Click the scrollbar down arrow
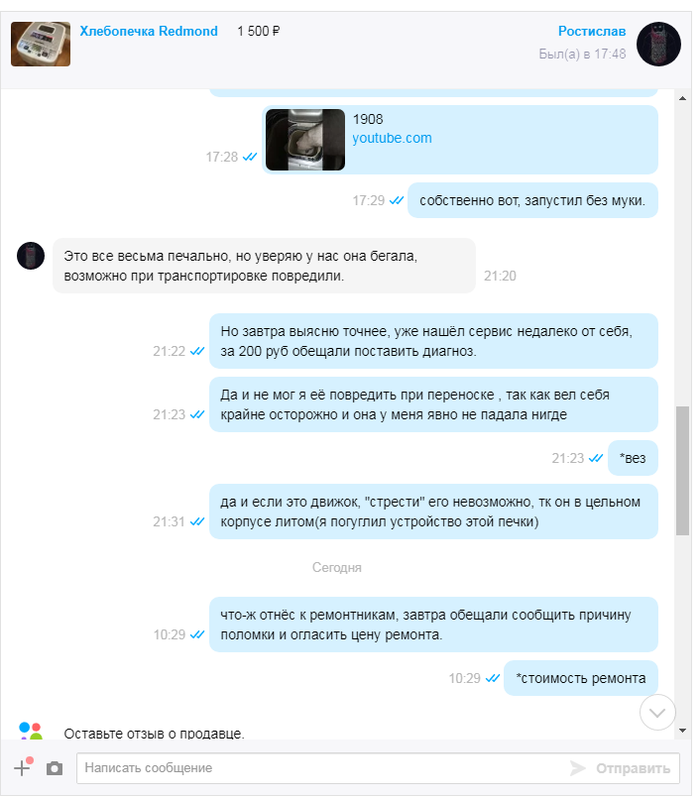 click(682, 730)
